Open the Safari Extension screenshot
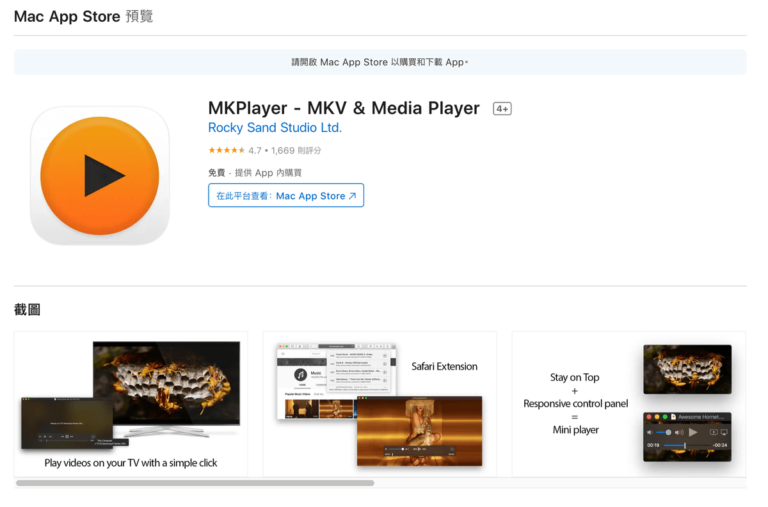 (380, 404)
